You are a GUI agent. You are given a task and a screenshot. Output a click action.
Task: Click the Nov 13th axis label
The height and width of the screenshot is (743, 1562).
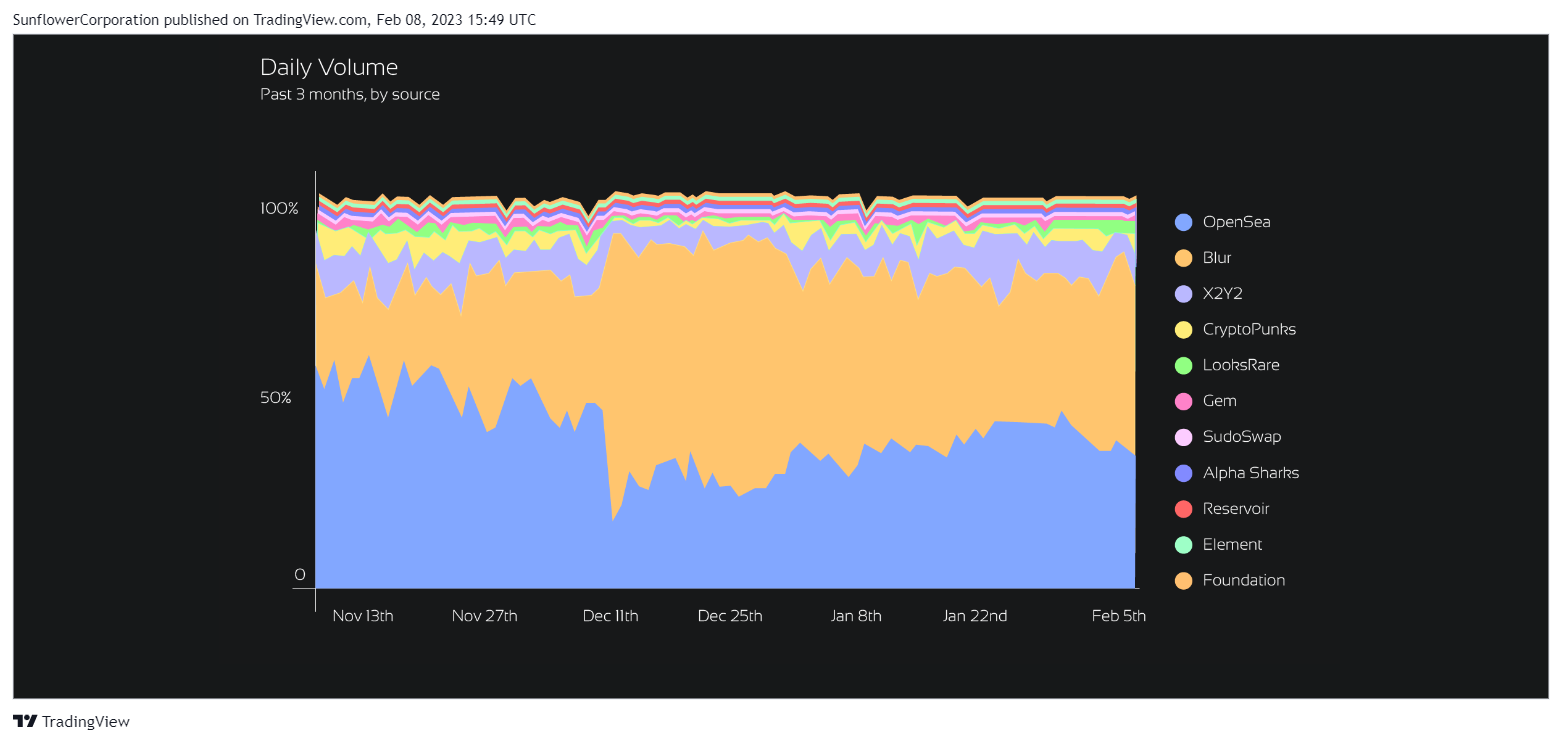coord(363,616)
